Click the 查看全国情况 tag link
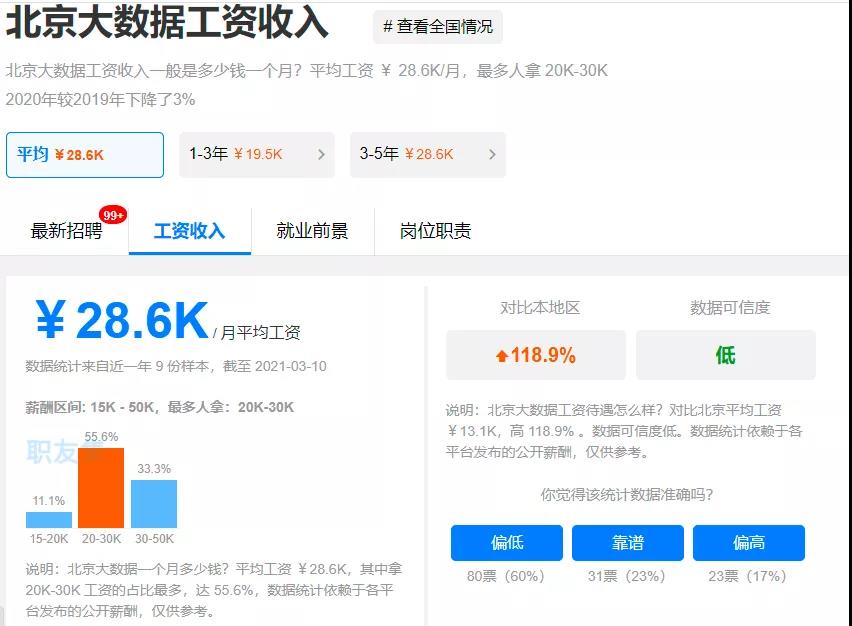 (x=437, y=27)
